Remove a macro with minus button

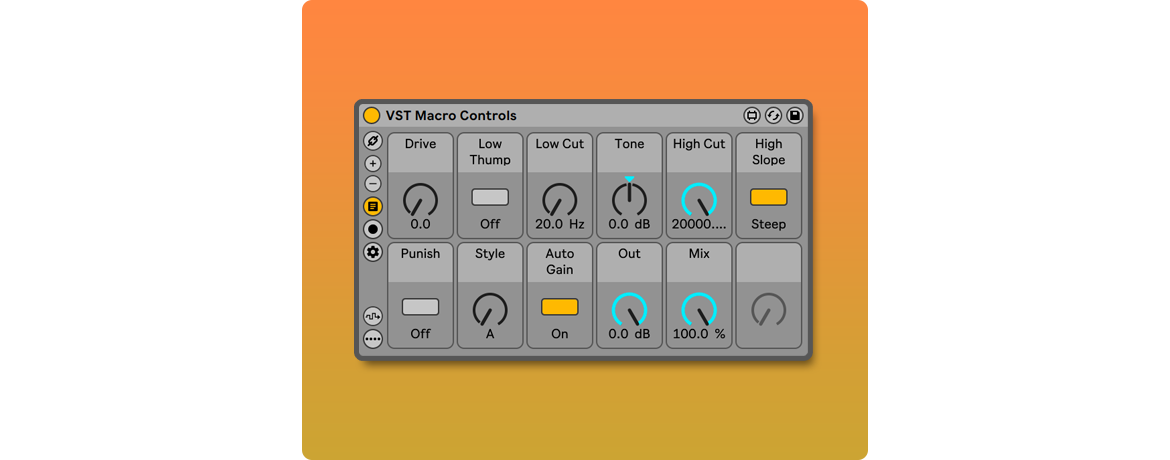pyautogui.click(x=373, y=184)
